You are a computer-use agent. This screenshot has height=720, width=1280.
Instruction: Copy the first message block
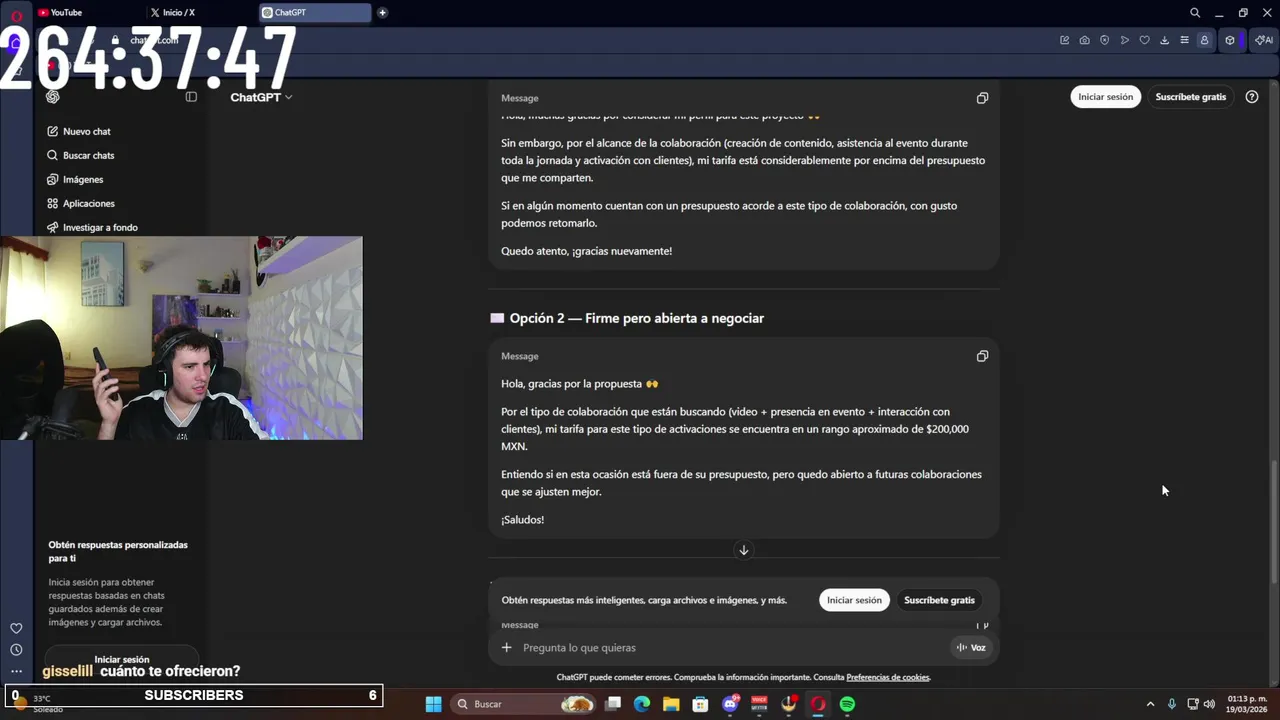[982, 98]
